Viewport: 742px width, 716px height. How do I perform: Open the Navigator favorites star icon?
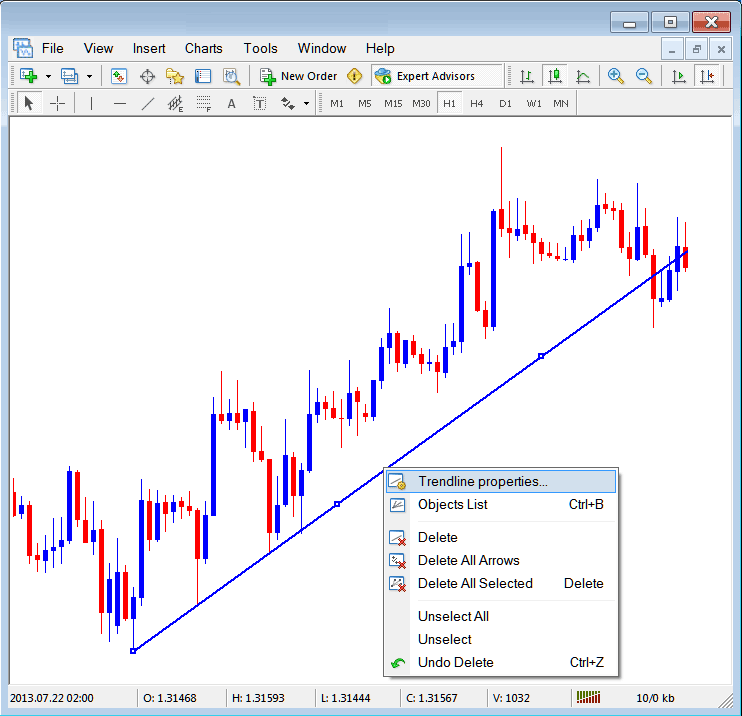[175, 76]
